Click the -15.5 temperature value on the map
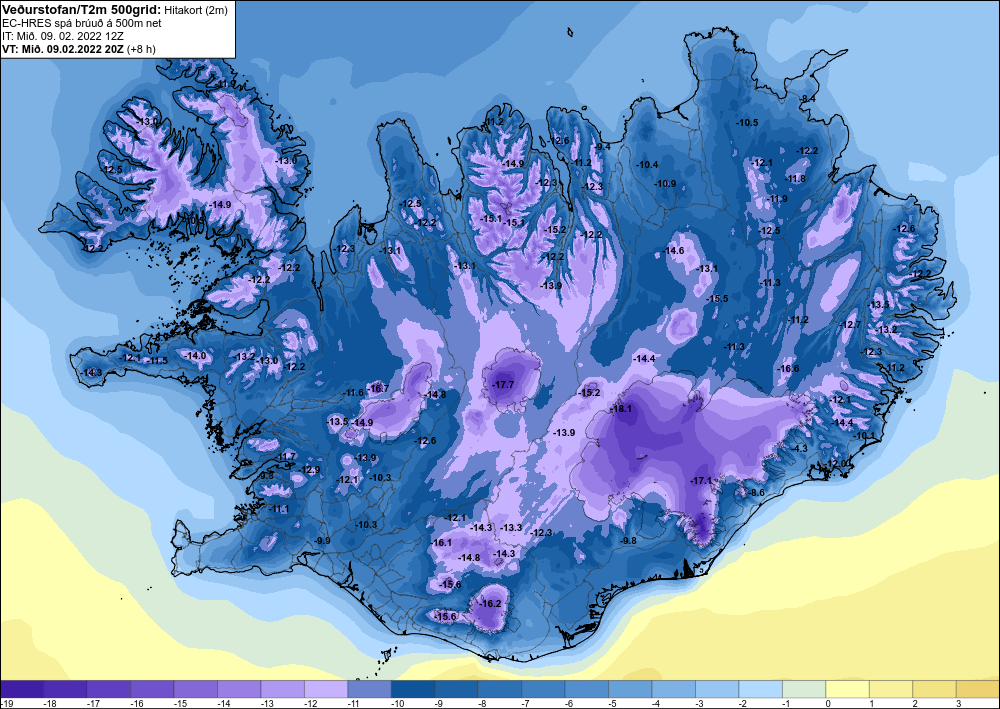 point(717,298)
